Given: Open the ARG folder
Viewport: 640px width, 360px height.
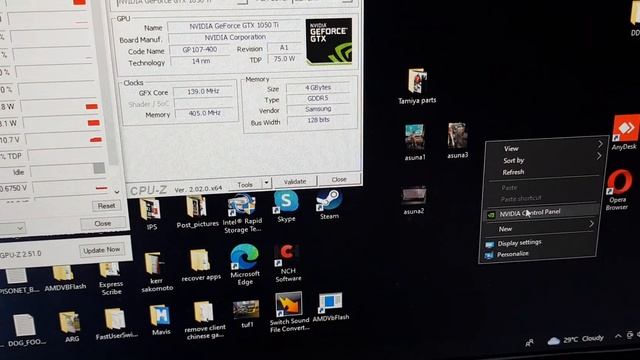Looking at the screenshot, I should [69, 322].
